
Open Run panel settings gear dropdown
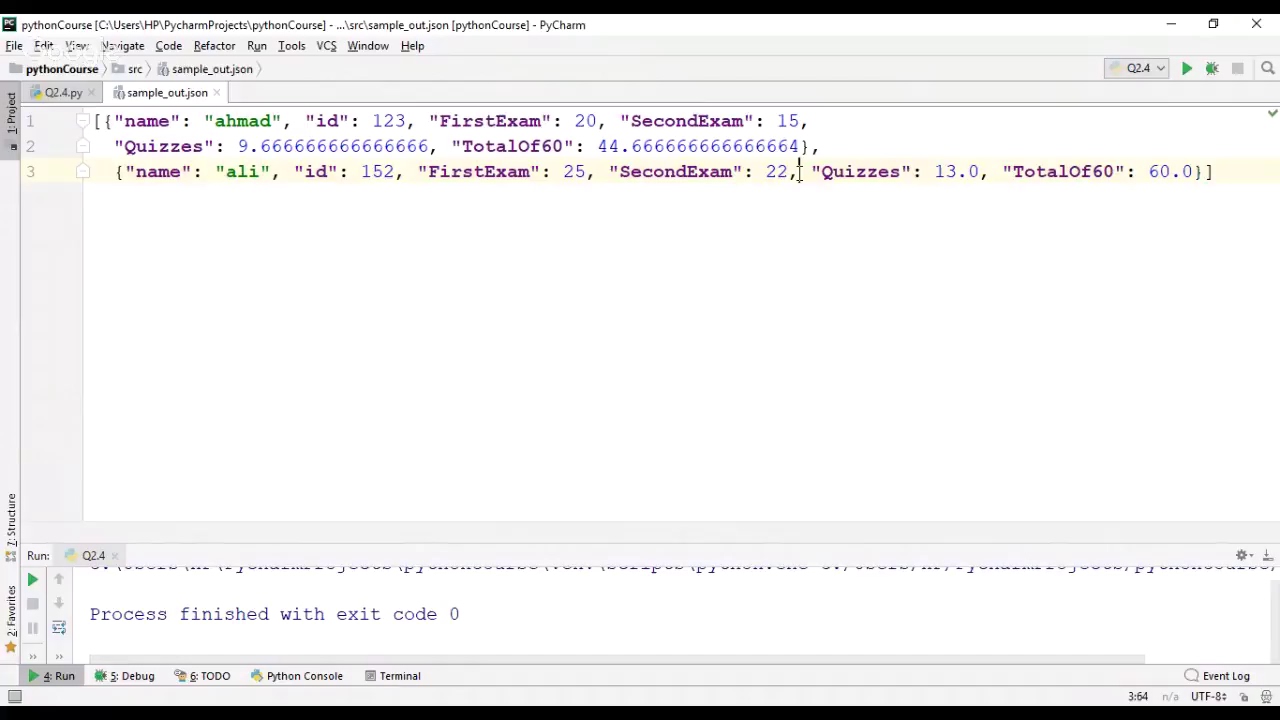1243,555
